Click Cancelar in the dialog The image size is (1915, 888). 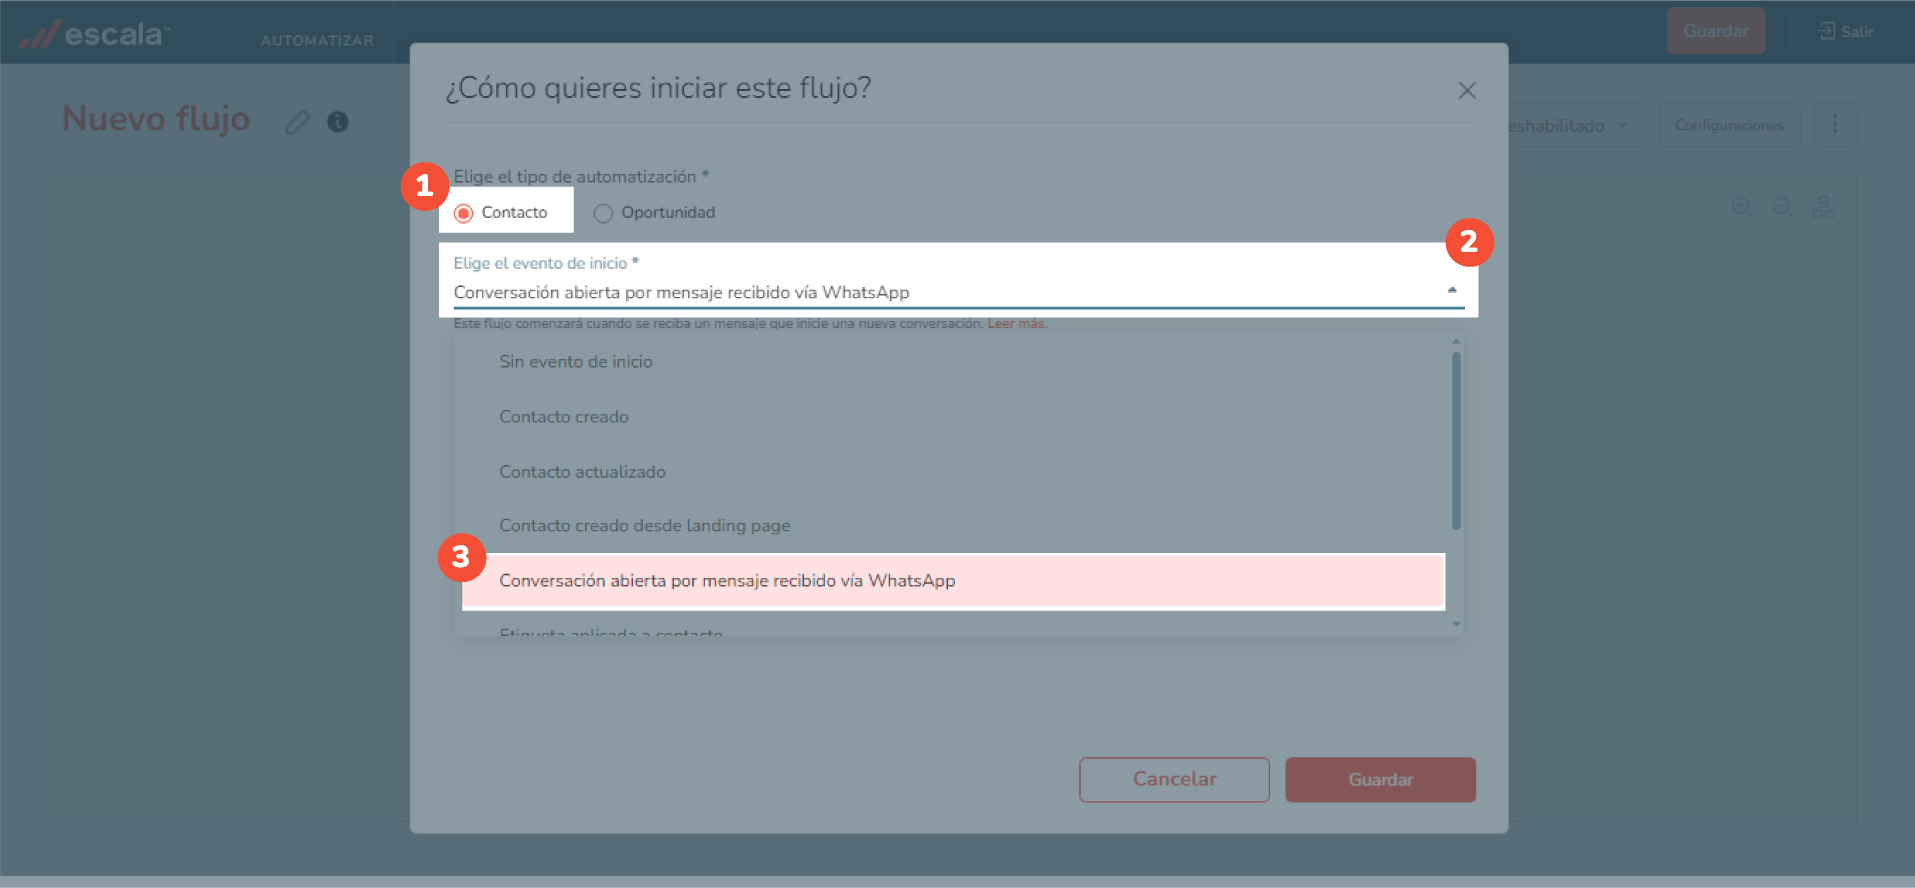coord(1174,779)
